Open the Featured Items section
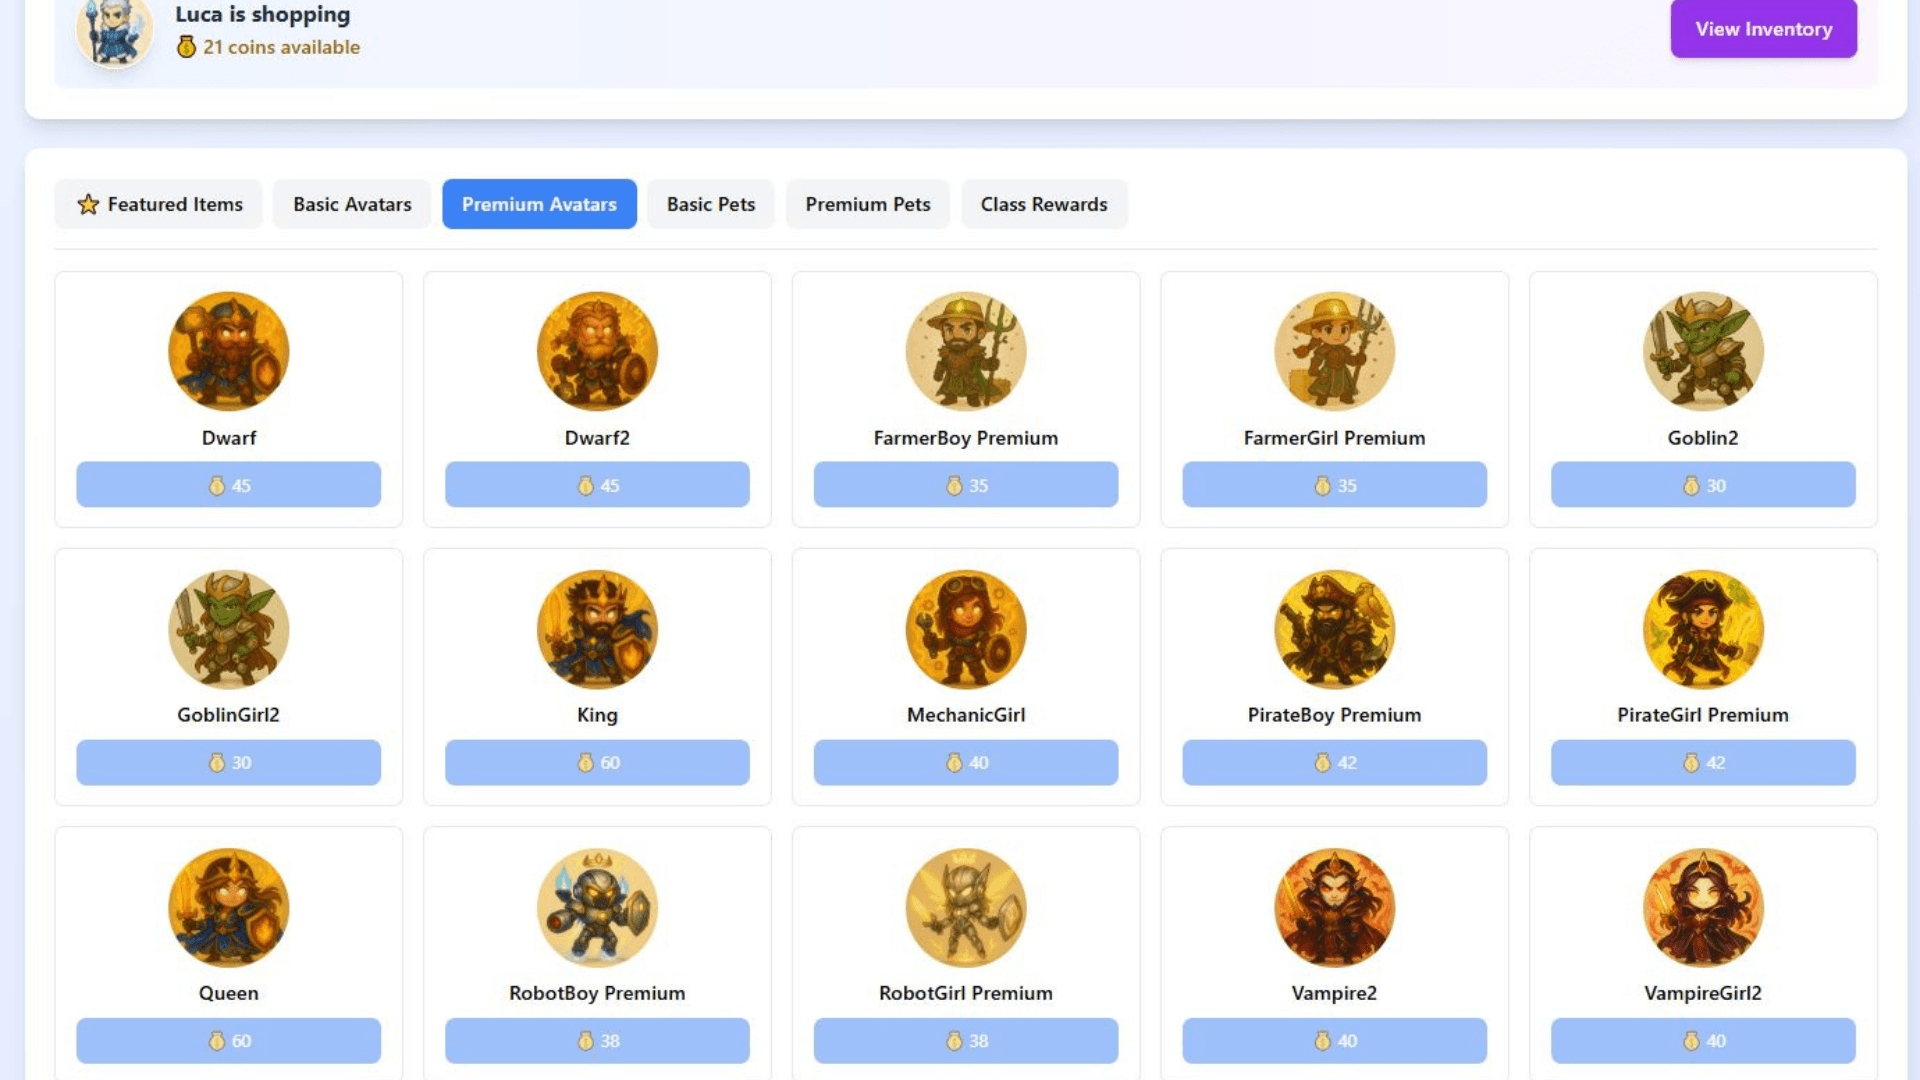This screenshot has width=1920, height=1080. [x=158, y=204]
